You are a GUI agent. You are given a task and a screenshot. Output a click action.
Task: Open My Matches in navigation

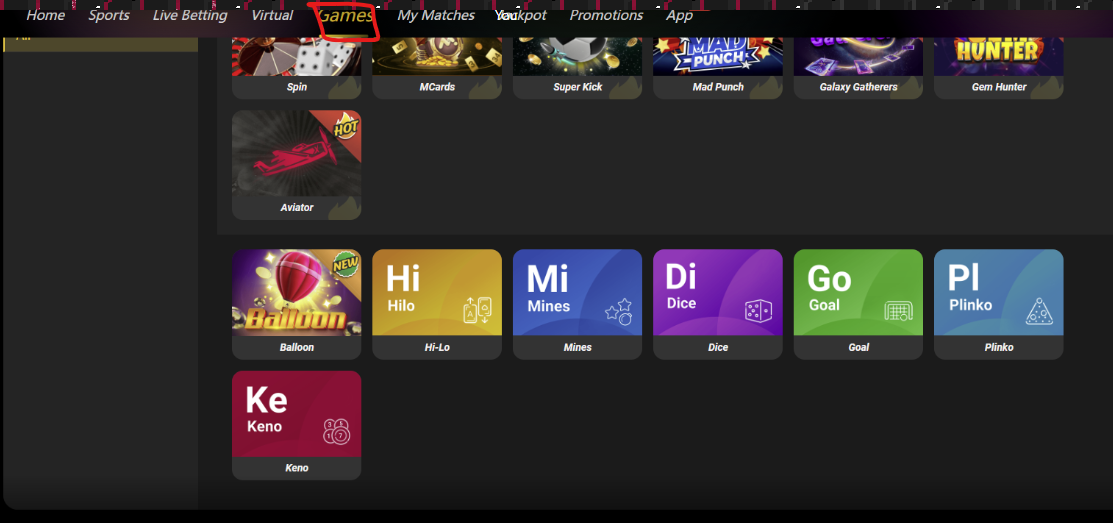pos(436,15)
